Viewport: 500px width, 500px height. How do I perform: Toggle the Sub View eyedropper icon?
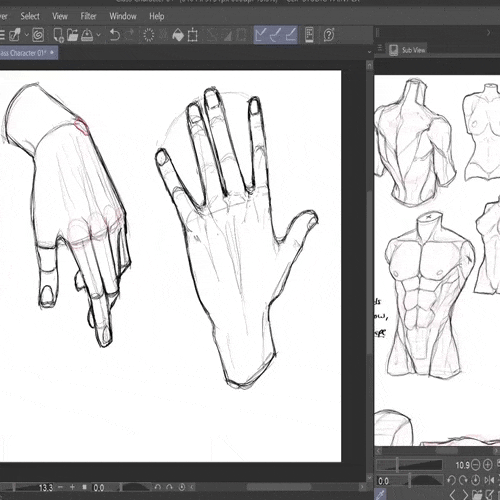click(380, 495)
